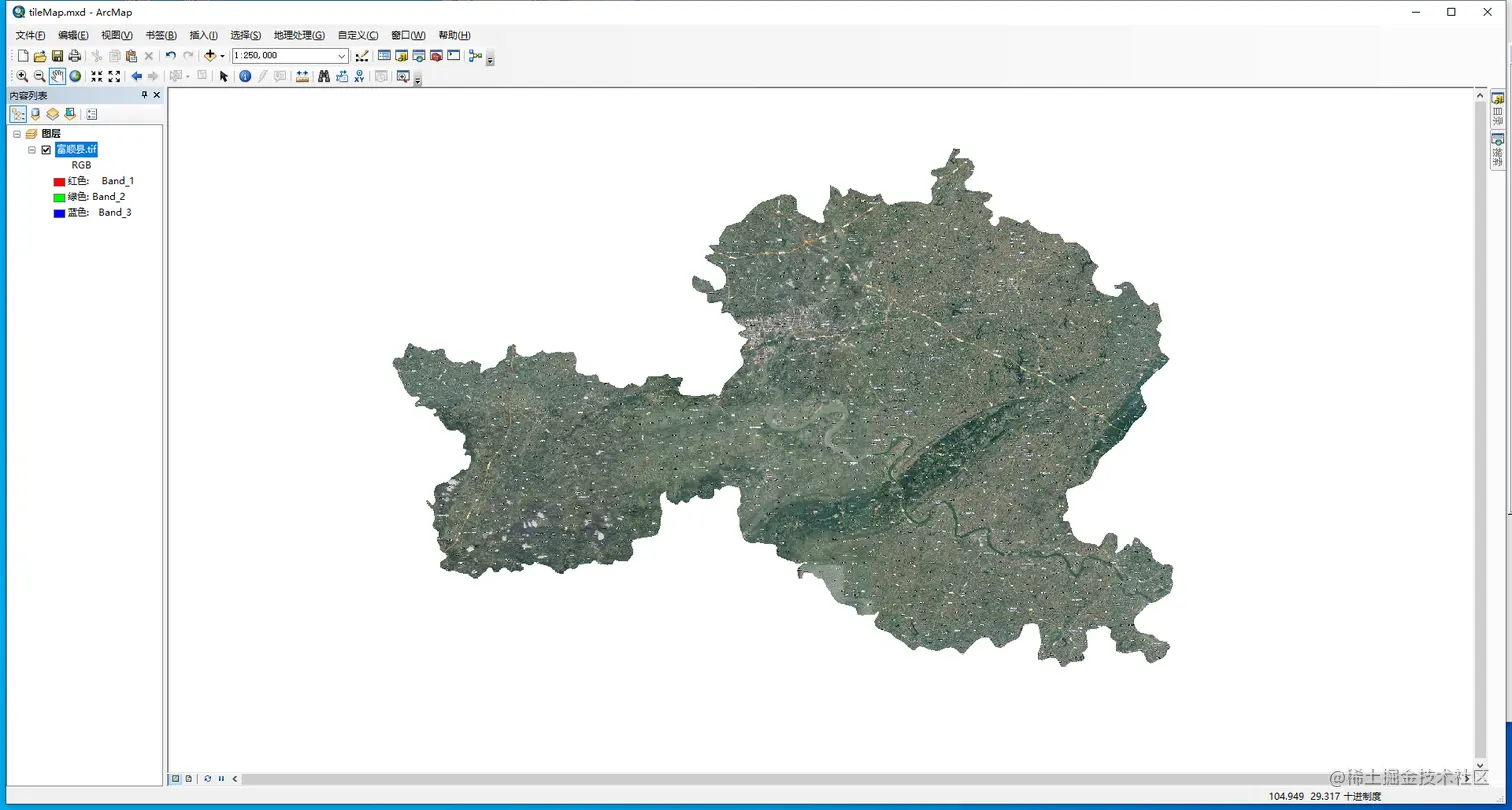The height and width of the screenshot is (810, 1512).
Task: Paste using the clipboard toolbar icon
Action: [x=131, y=56]
